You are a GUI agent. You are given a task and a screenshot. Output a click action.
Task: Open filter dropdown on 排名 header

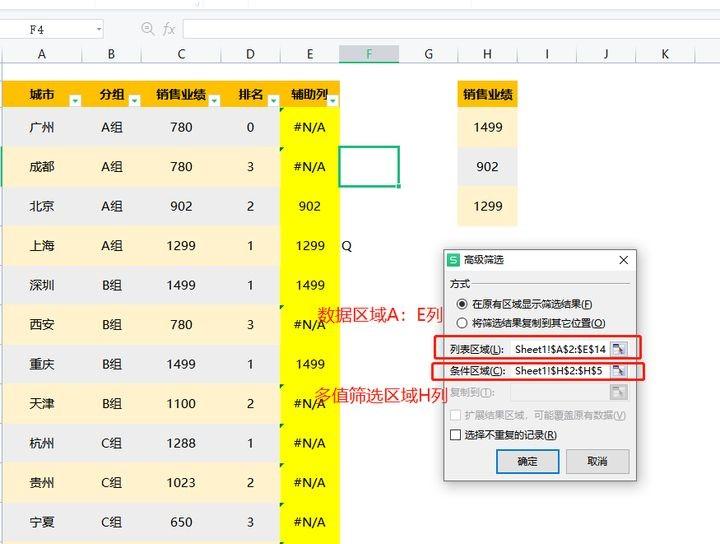(273, 101)
